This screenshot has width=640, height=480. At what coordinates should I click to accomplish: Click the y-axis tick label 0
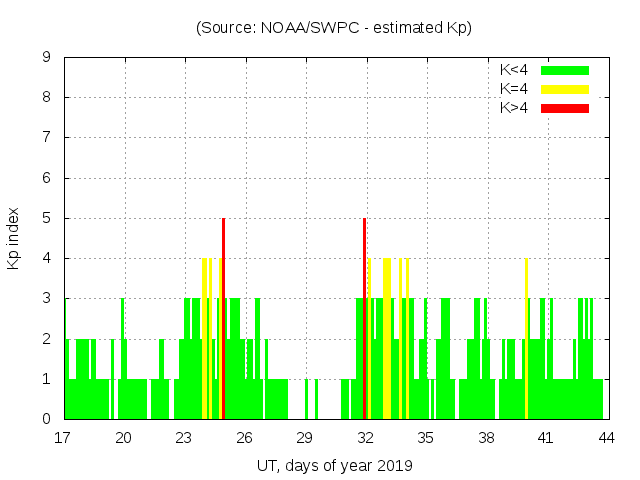(x=47, y=419)
